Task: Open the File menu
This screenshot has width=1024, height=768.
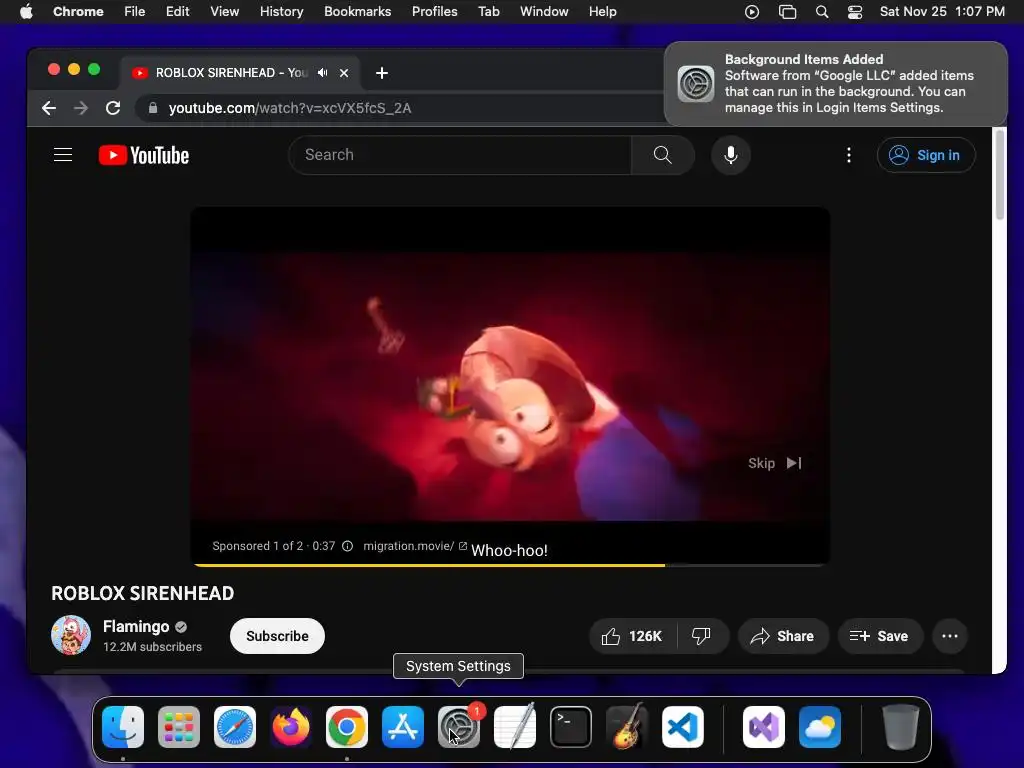Action: coord(135,12)
